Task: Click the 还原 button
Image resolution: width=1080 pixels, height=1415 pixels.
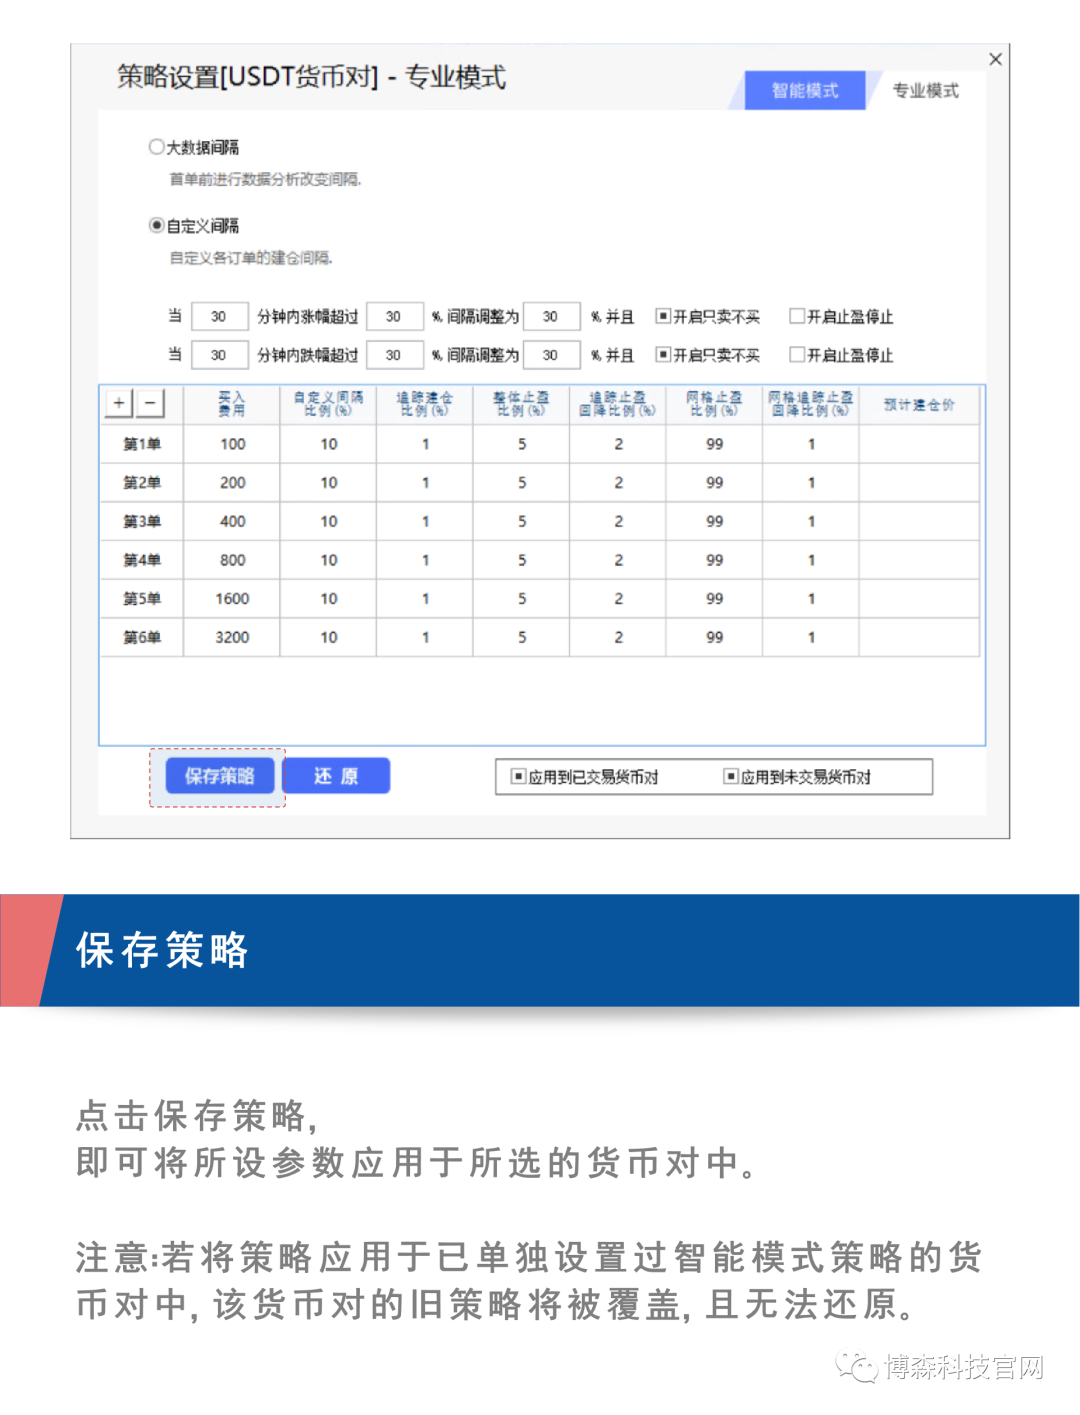Action: tap(336, 776)
